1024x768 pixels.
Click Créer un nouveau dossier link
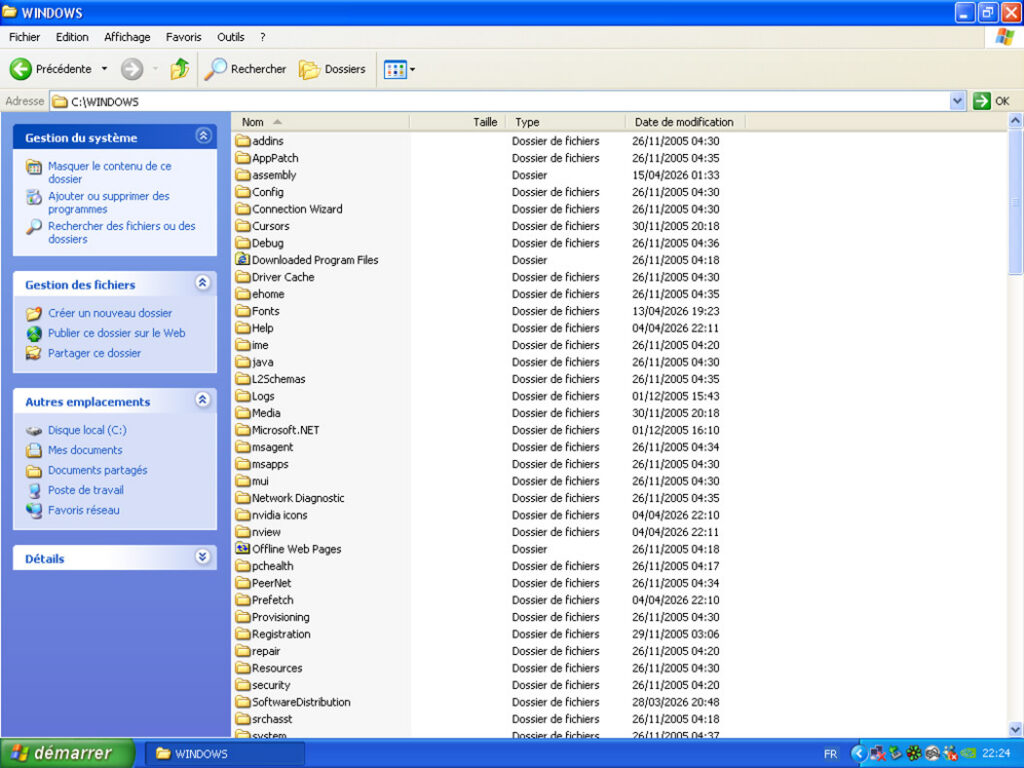110,313
